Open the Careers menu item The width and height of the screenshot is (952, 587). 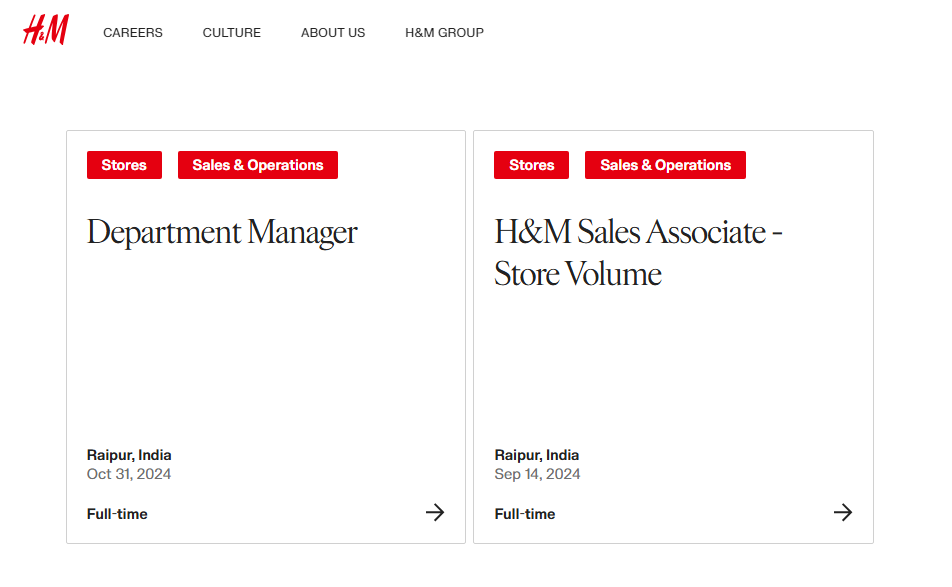pos(133,33)
